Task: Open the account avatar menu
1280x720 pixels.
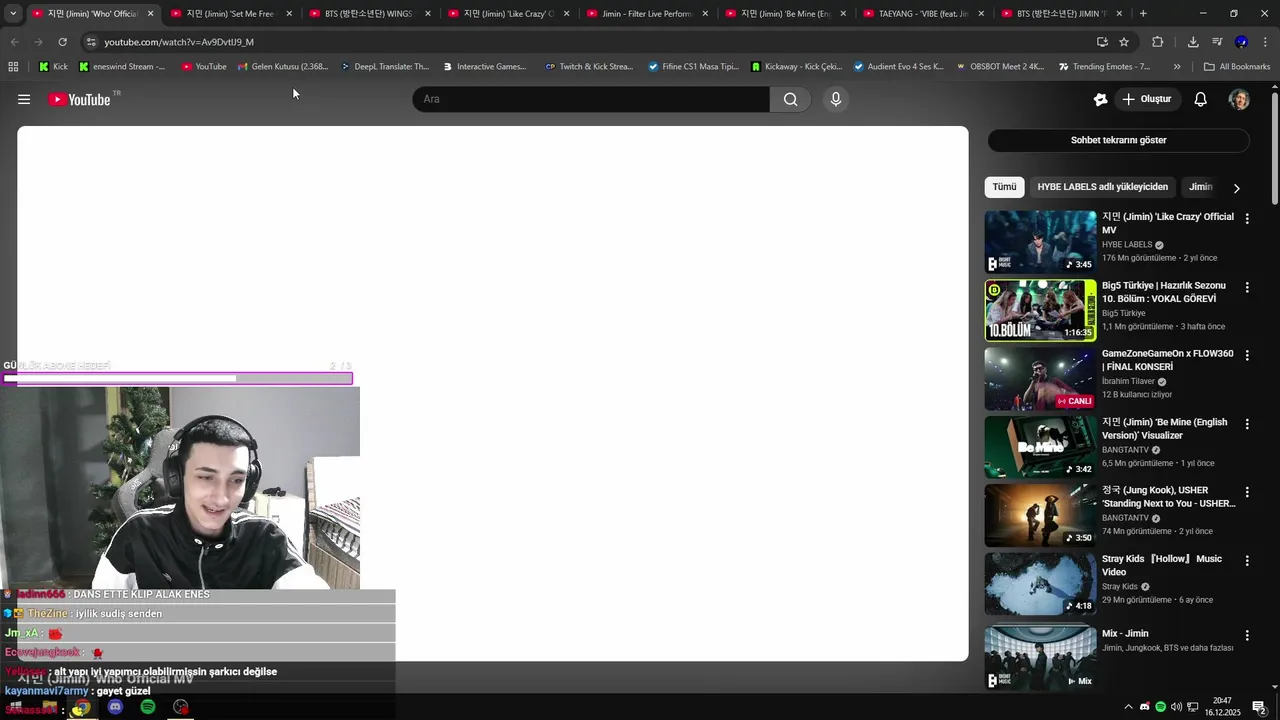Action: [1239, 99]
